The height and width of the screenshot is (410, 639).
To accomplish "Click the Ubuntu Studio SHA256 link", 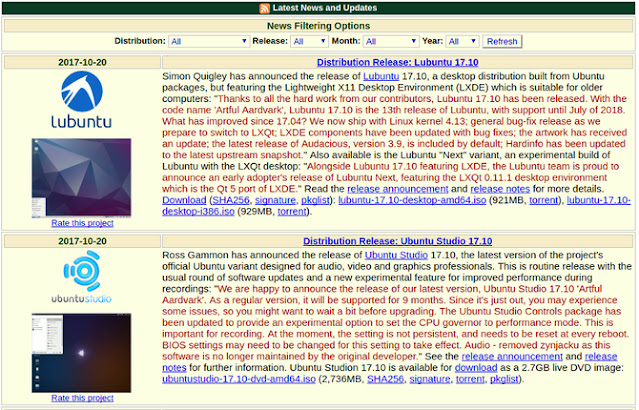I will pos(385,379).
